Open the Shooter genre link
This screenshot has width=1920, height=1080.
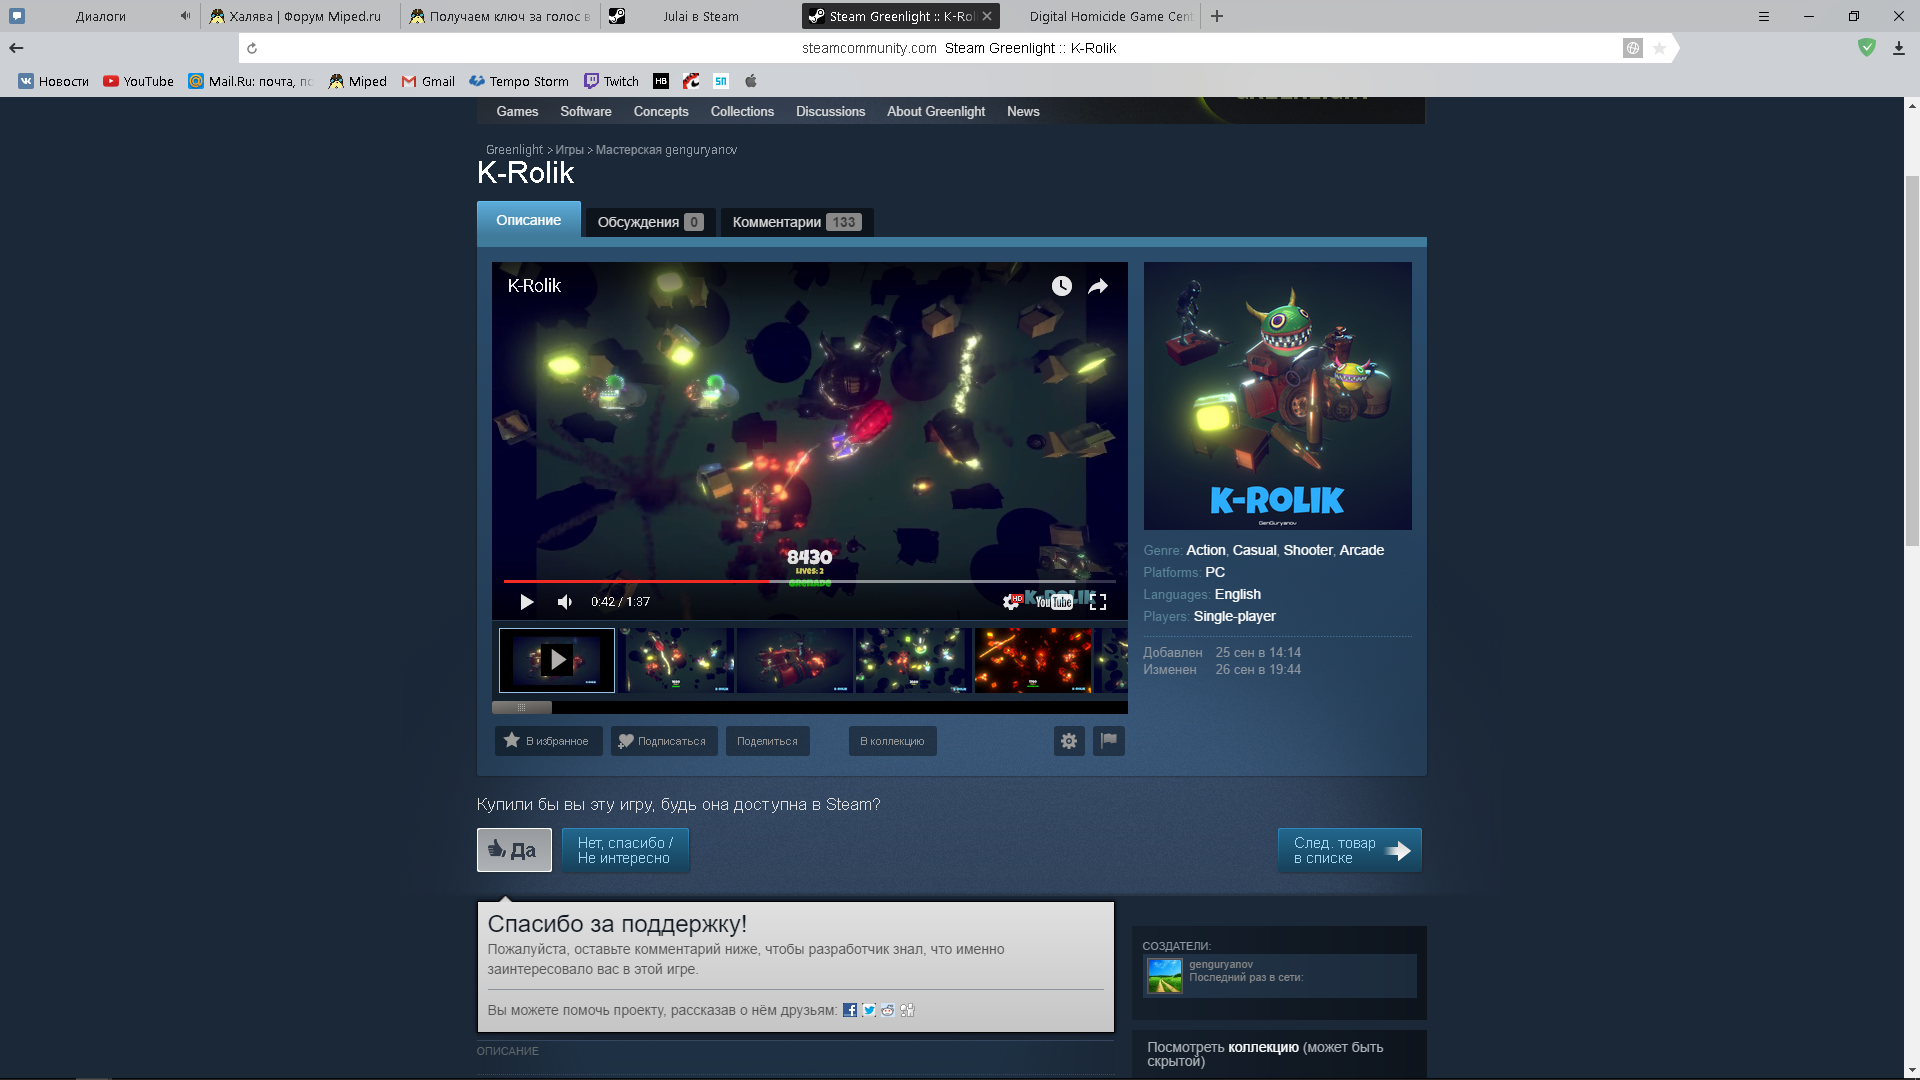[x=1308, y=550]
